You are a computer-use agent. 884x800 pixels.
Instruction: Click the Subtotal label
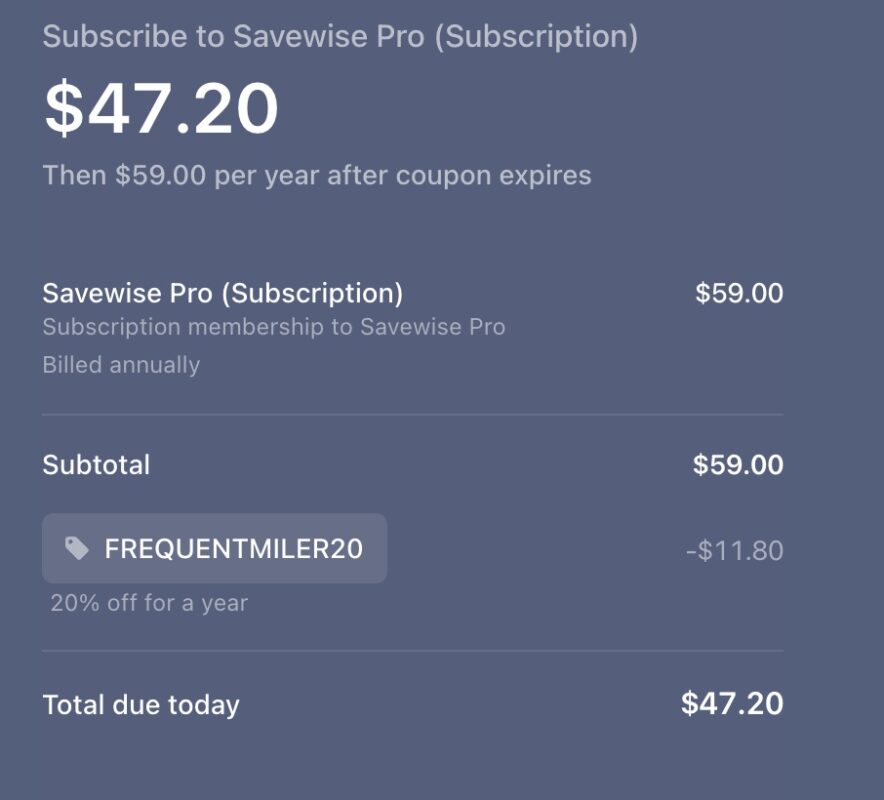tap(96, 464)
